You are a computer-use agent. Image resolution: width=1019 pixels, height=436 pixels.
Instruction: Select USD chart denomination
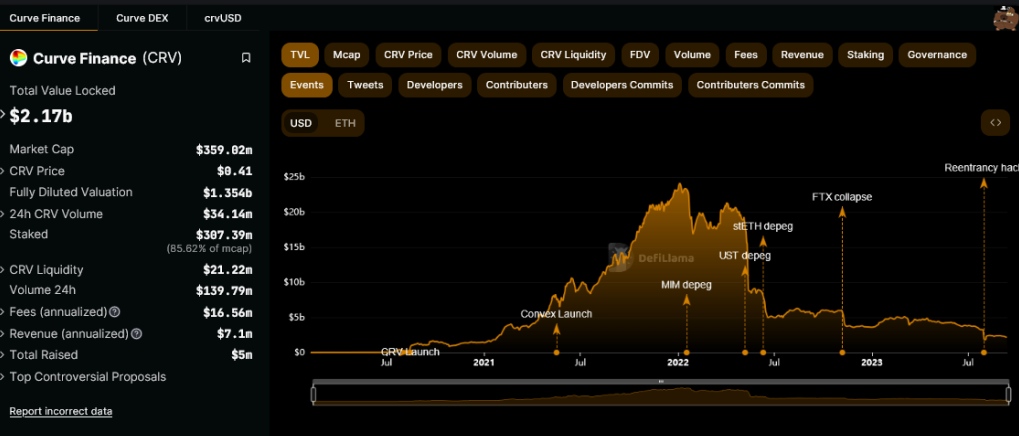tap(301, 123)
